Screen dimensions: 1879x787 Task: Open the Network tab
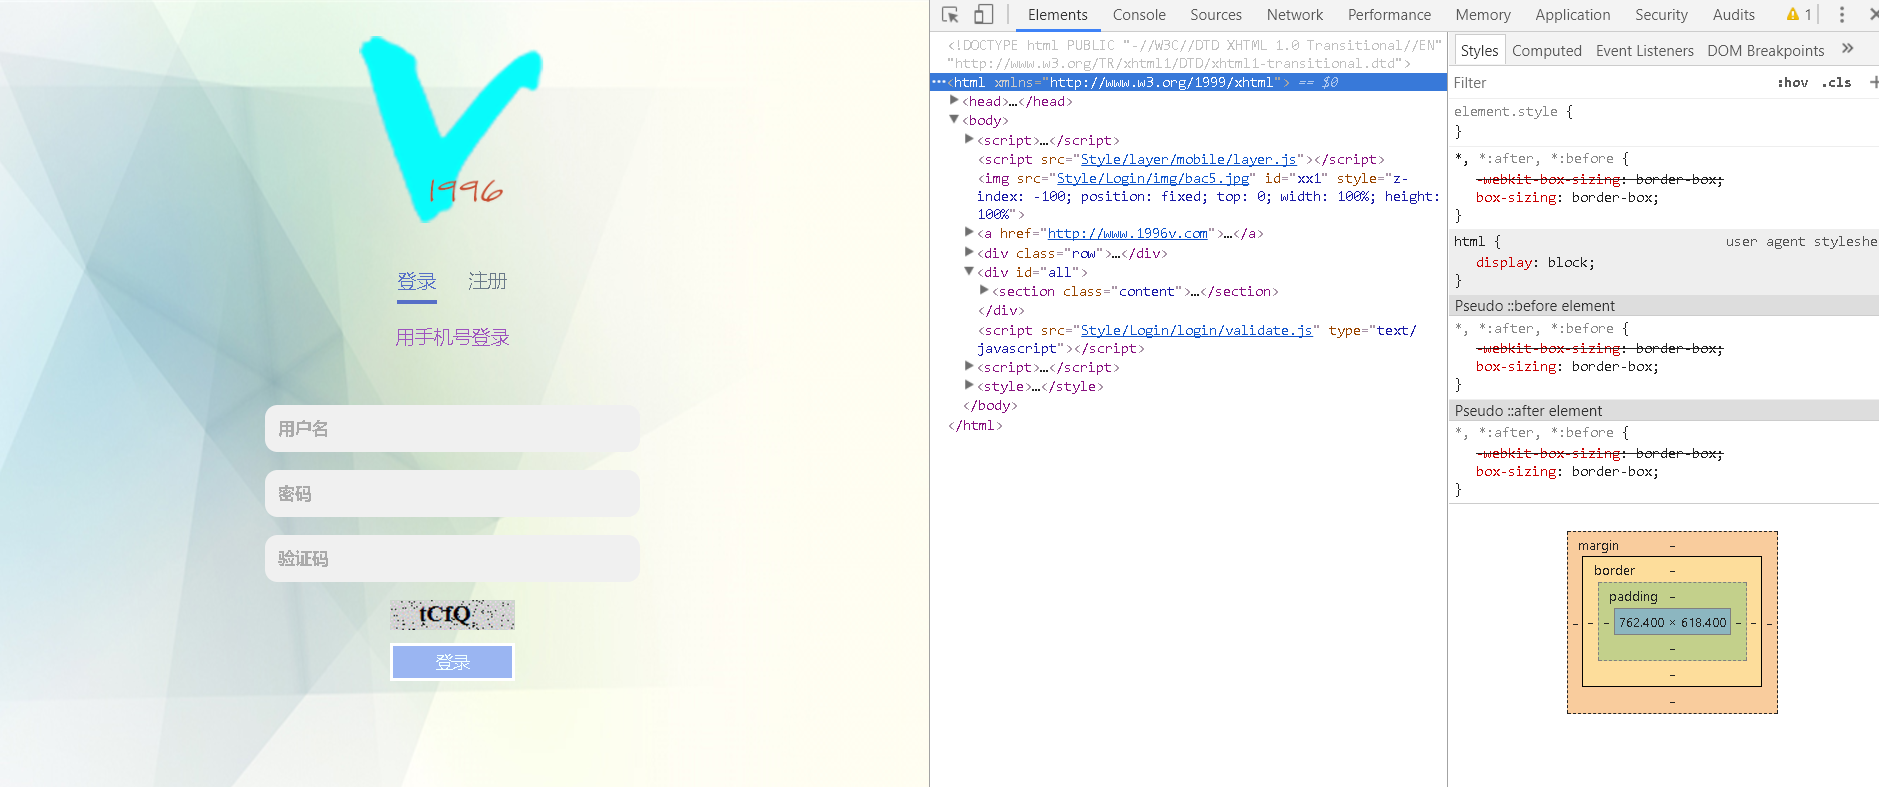coord(1294,15)
